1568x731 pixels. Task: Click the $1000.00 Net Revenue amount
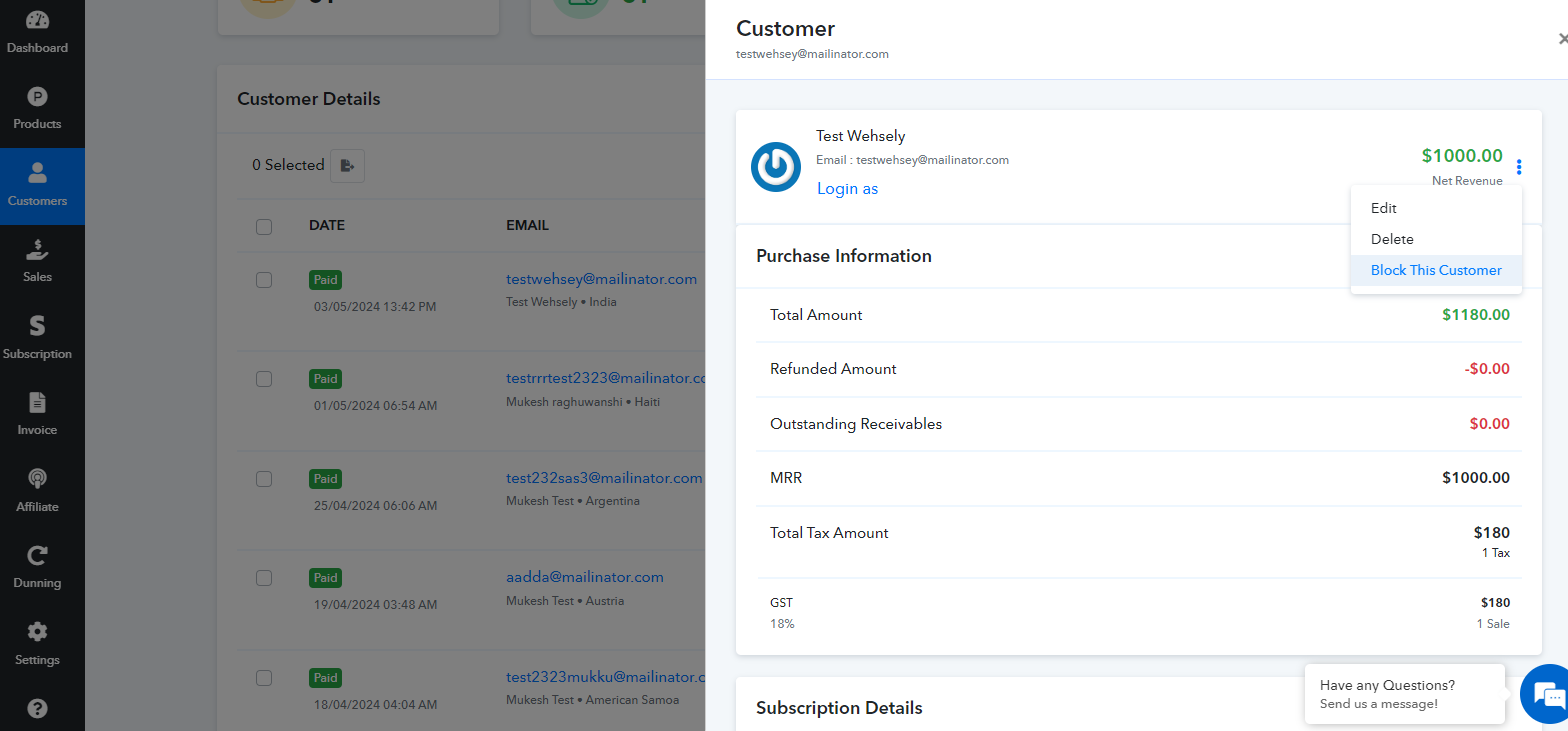tap(1462, 155)
